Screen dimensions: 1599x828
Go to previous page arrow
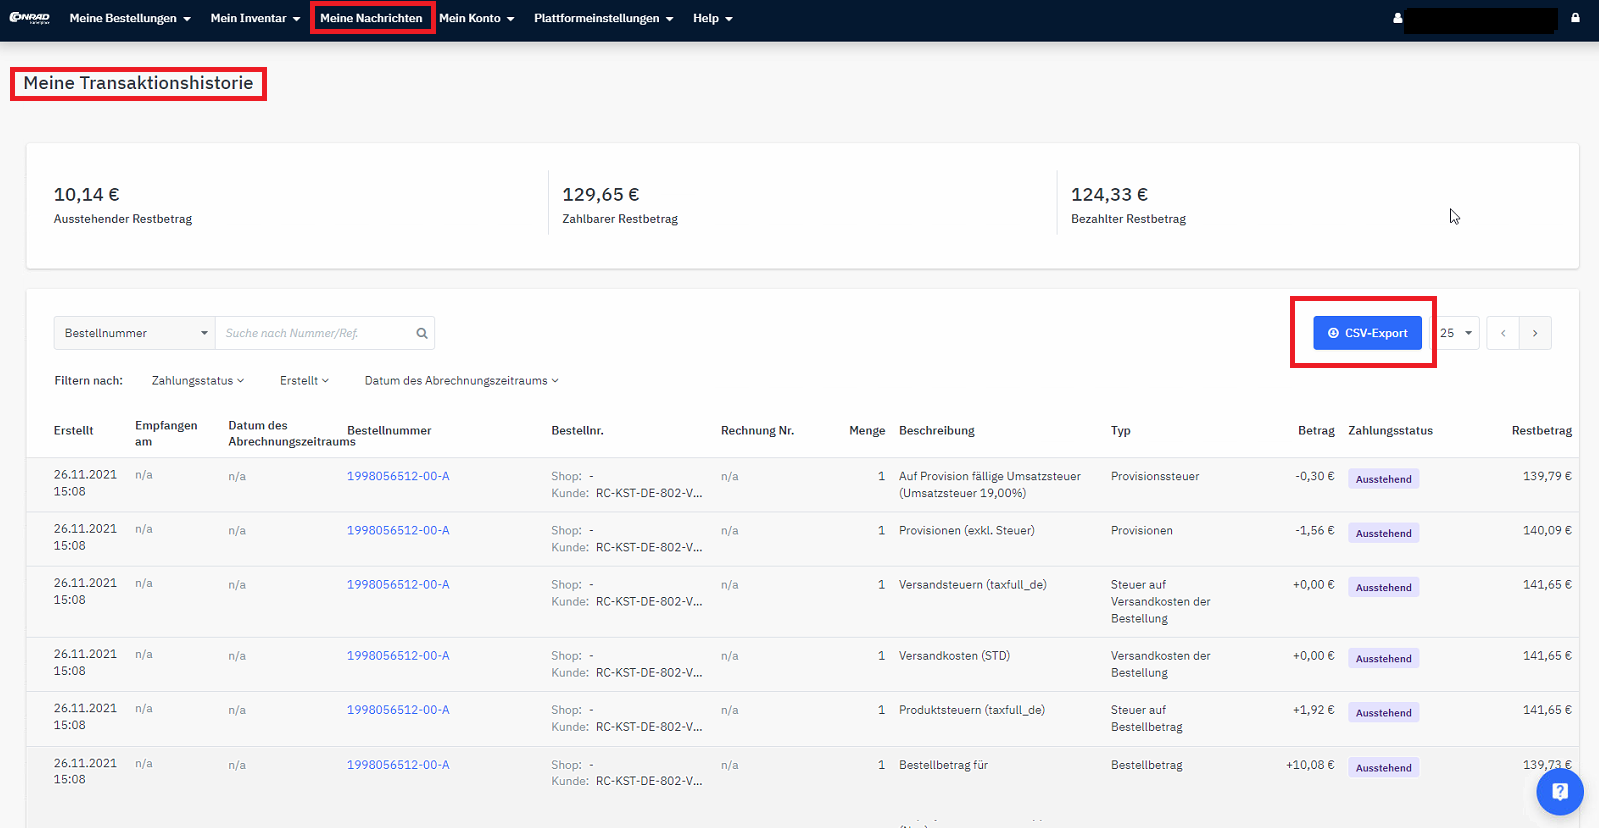pos(1503,334)
